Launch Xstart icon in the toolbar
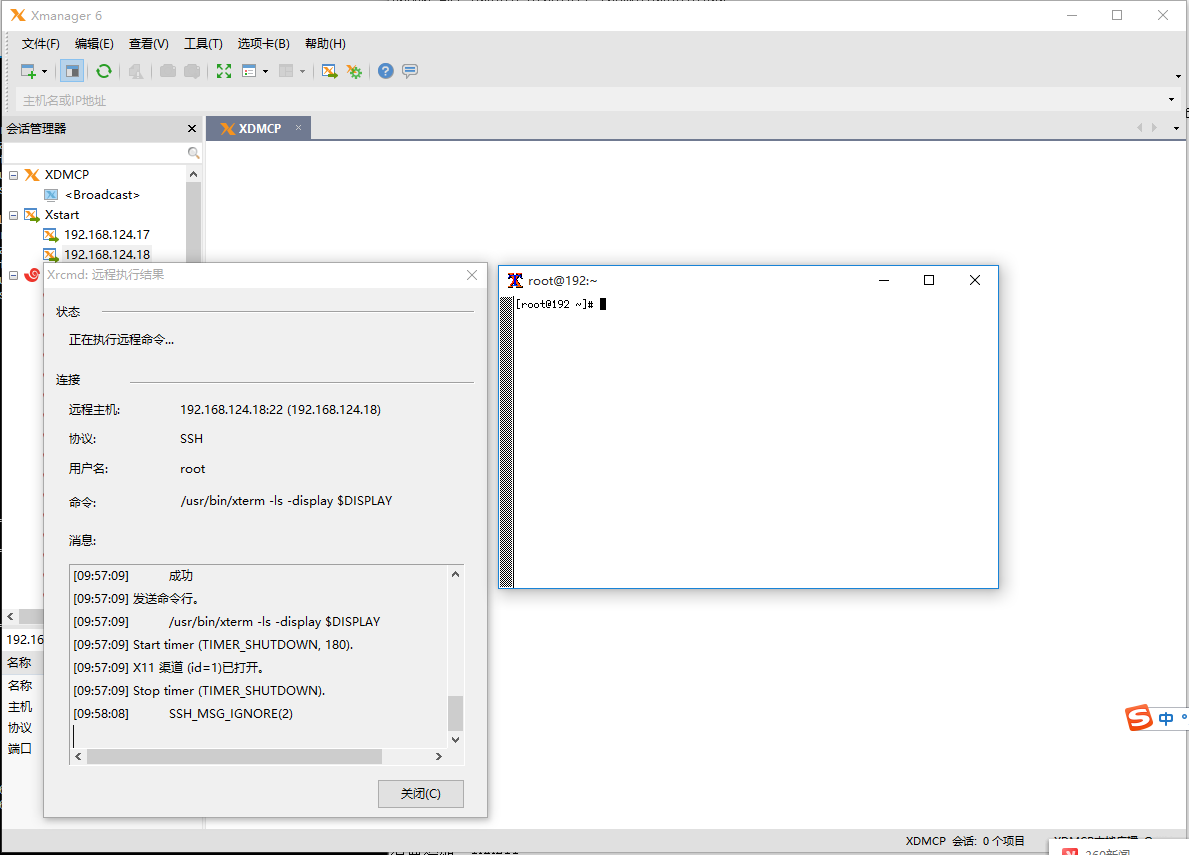This screenshot has width=1189, height=855. (x=329, y=71)
